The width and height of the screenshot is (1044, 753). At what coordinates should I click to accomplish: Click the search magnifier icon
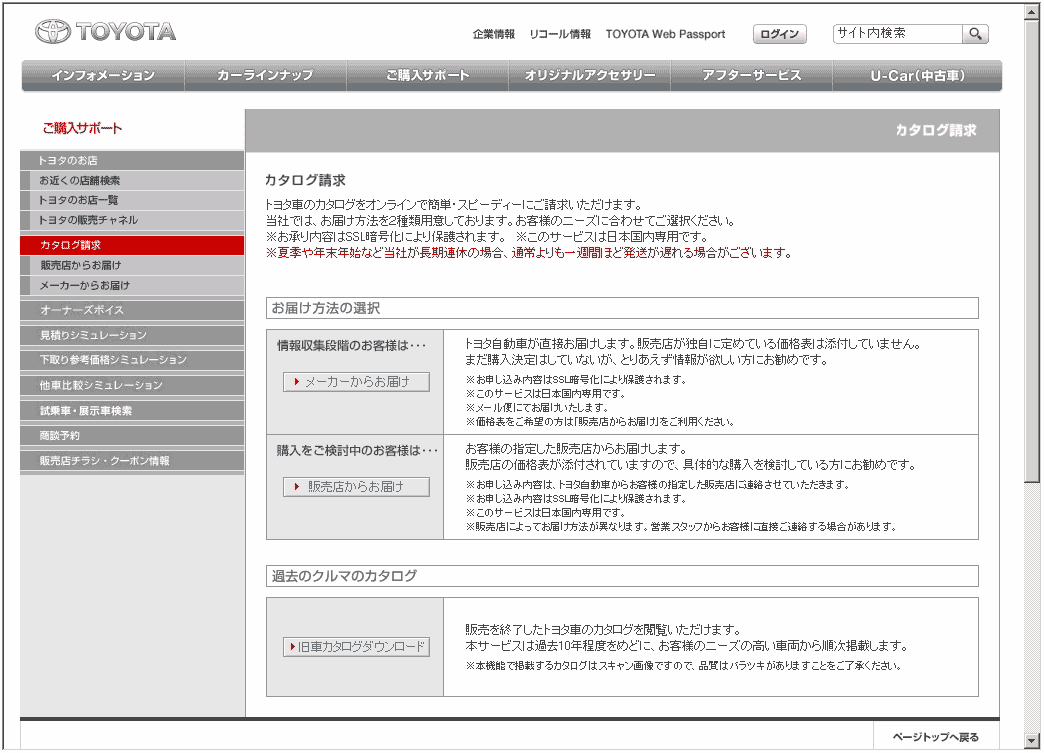point(975,34)
